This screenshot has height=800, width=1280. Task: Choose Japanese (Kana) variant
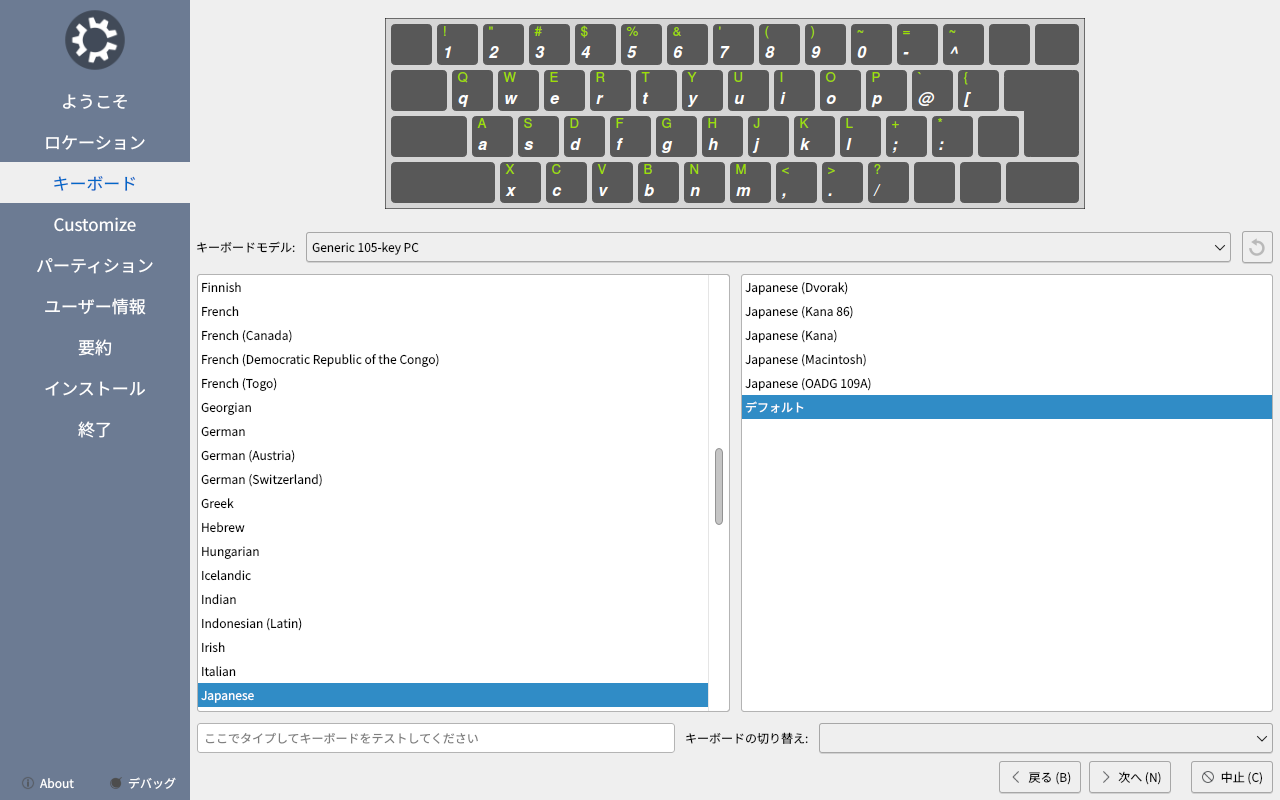pos(1007,335)
